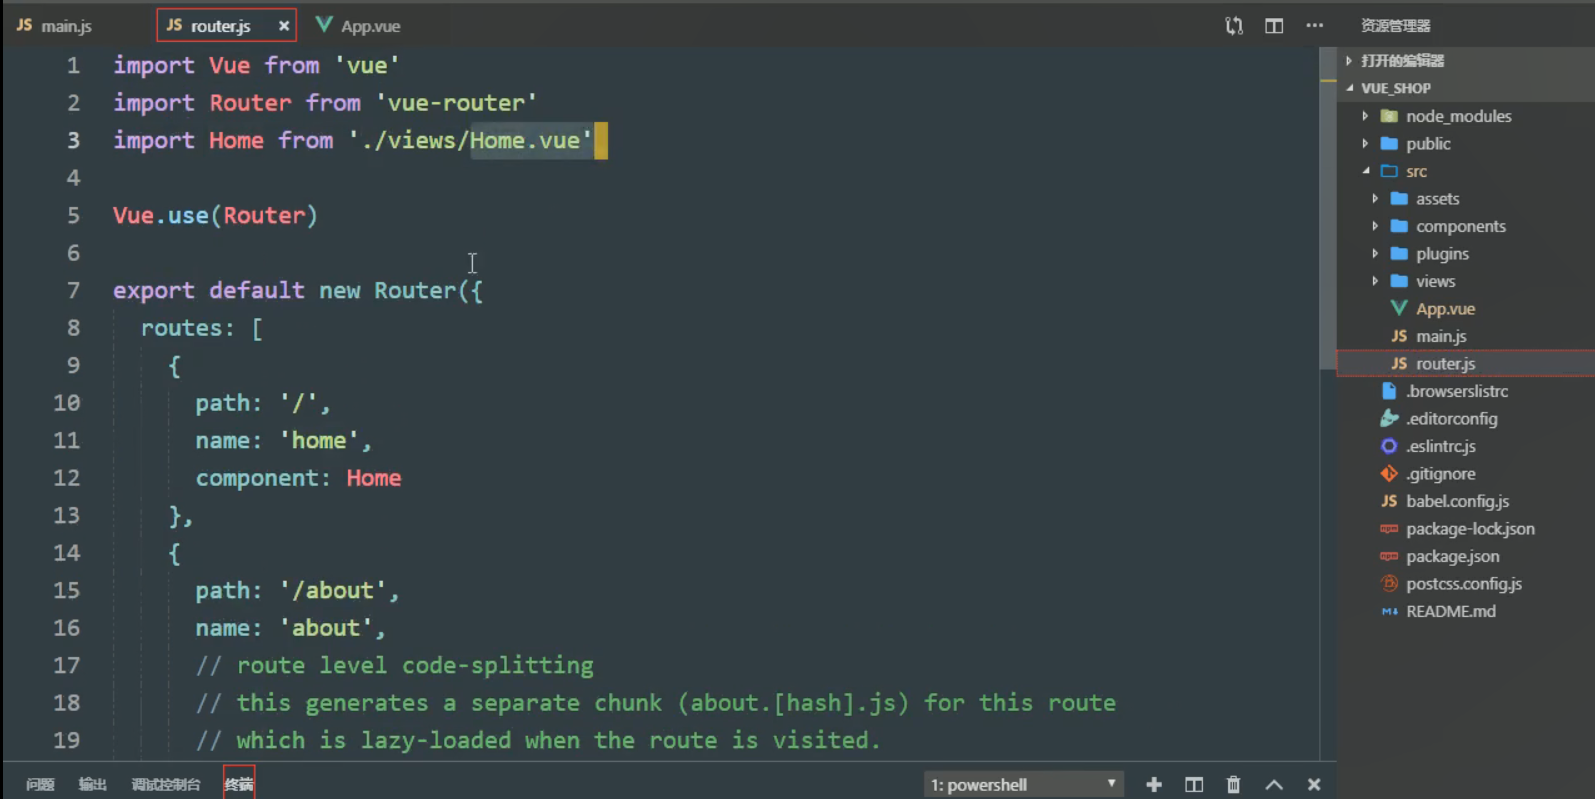The width and height of the screenshot is (1595, 799).
Task: Click the README.md markdown icon
Action: [1389, 611]
